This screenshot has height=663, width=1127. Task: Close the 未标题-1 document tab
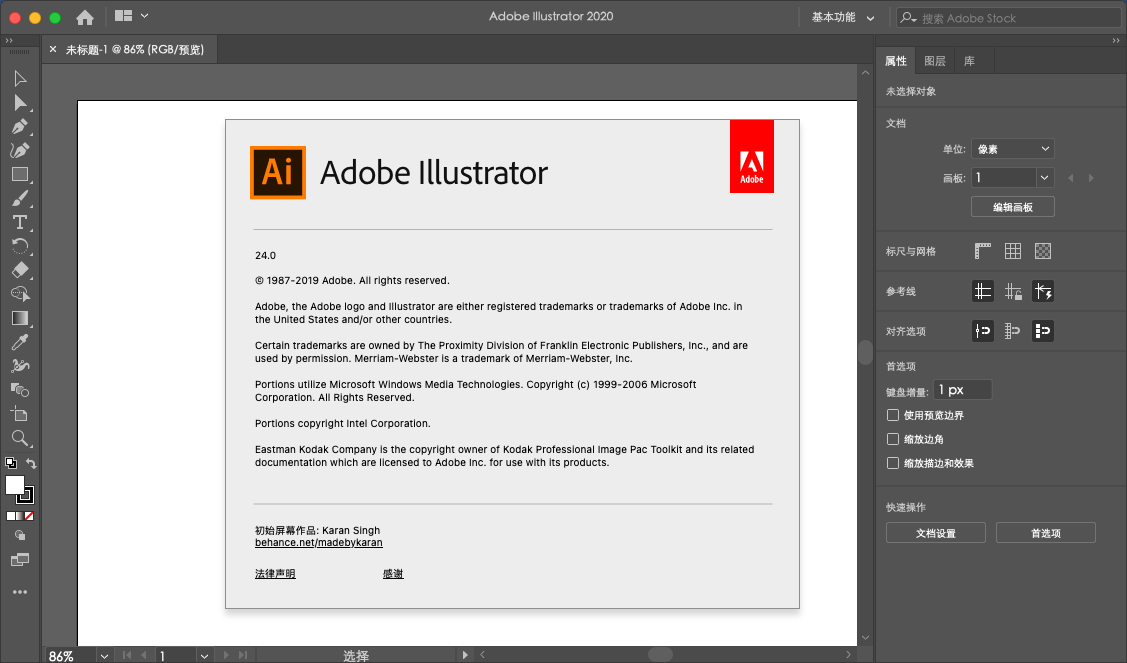point(52,50)
